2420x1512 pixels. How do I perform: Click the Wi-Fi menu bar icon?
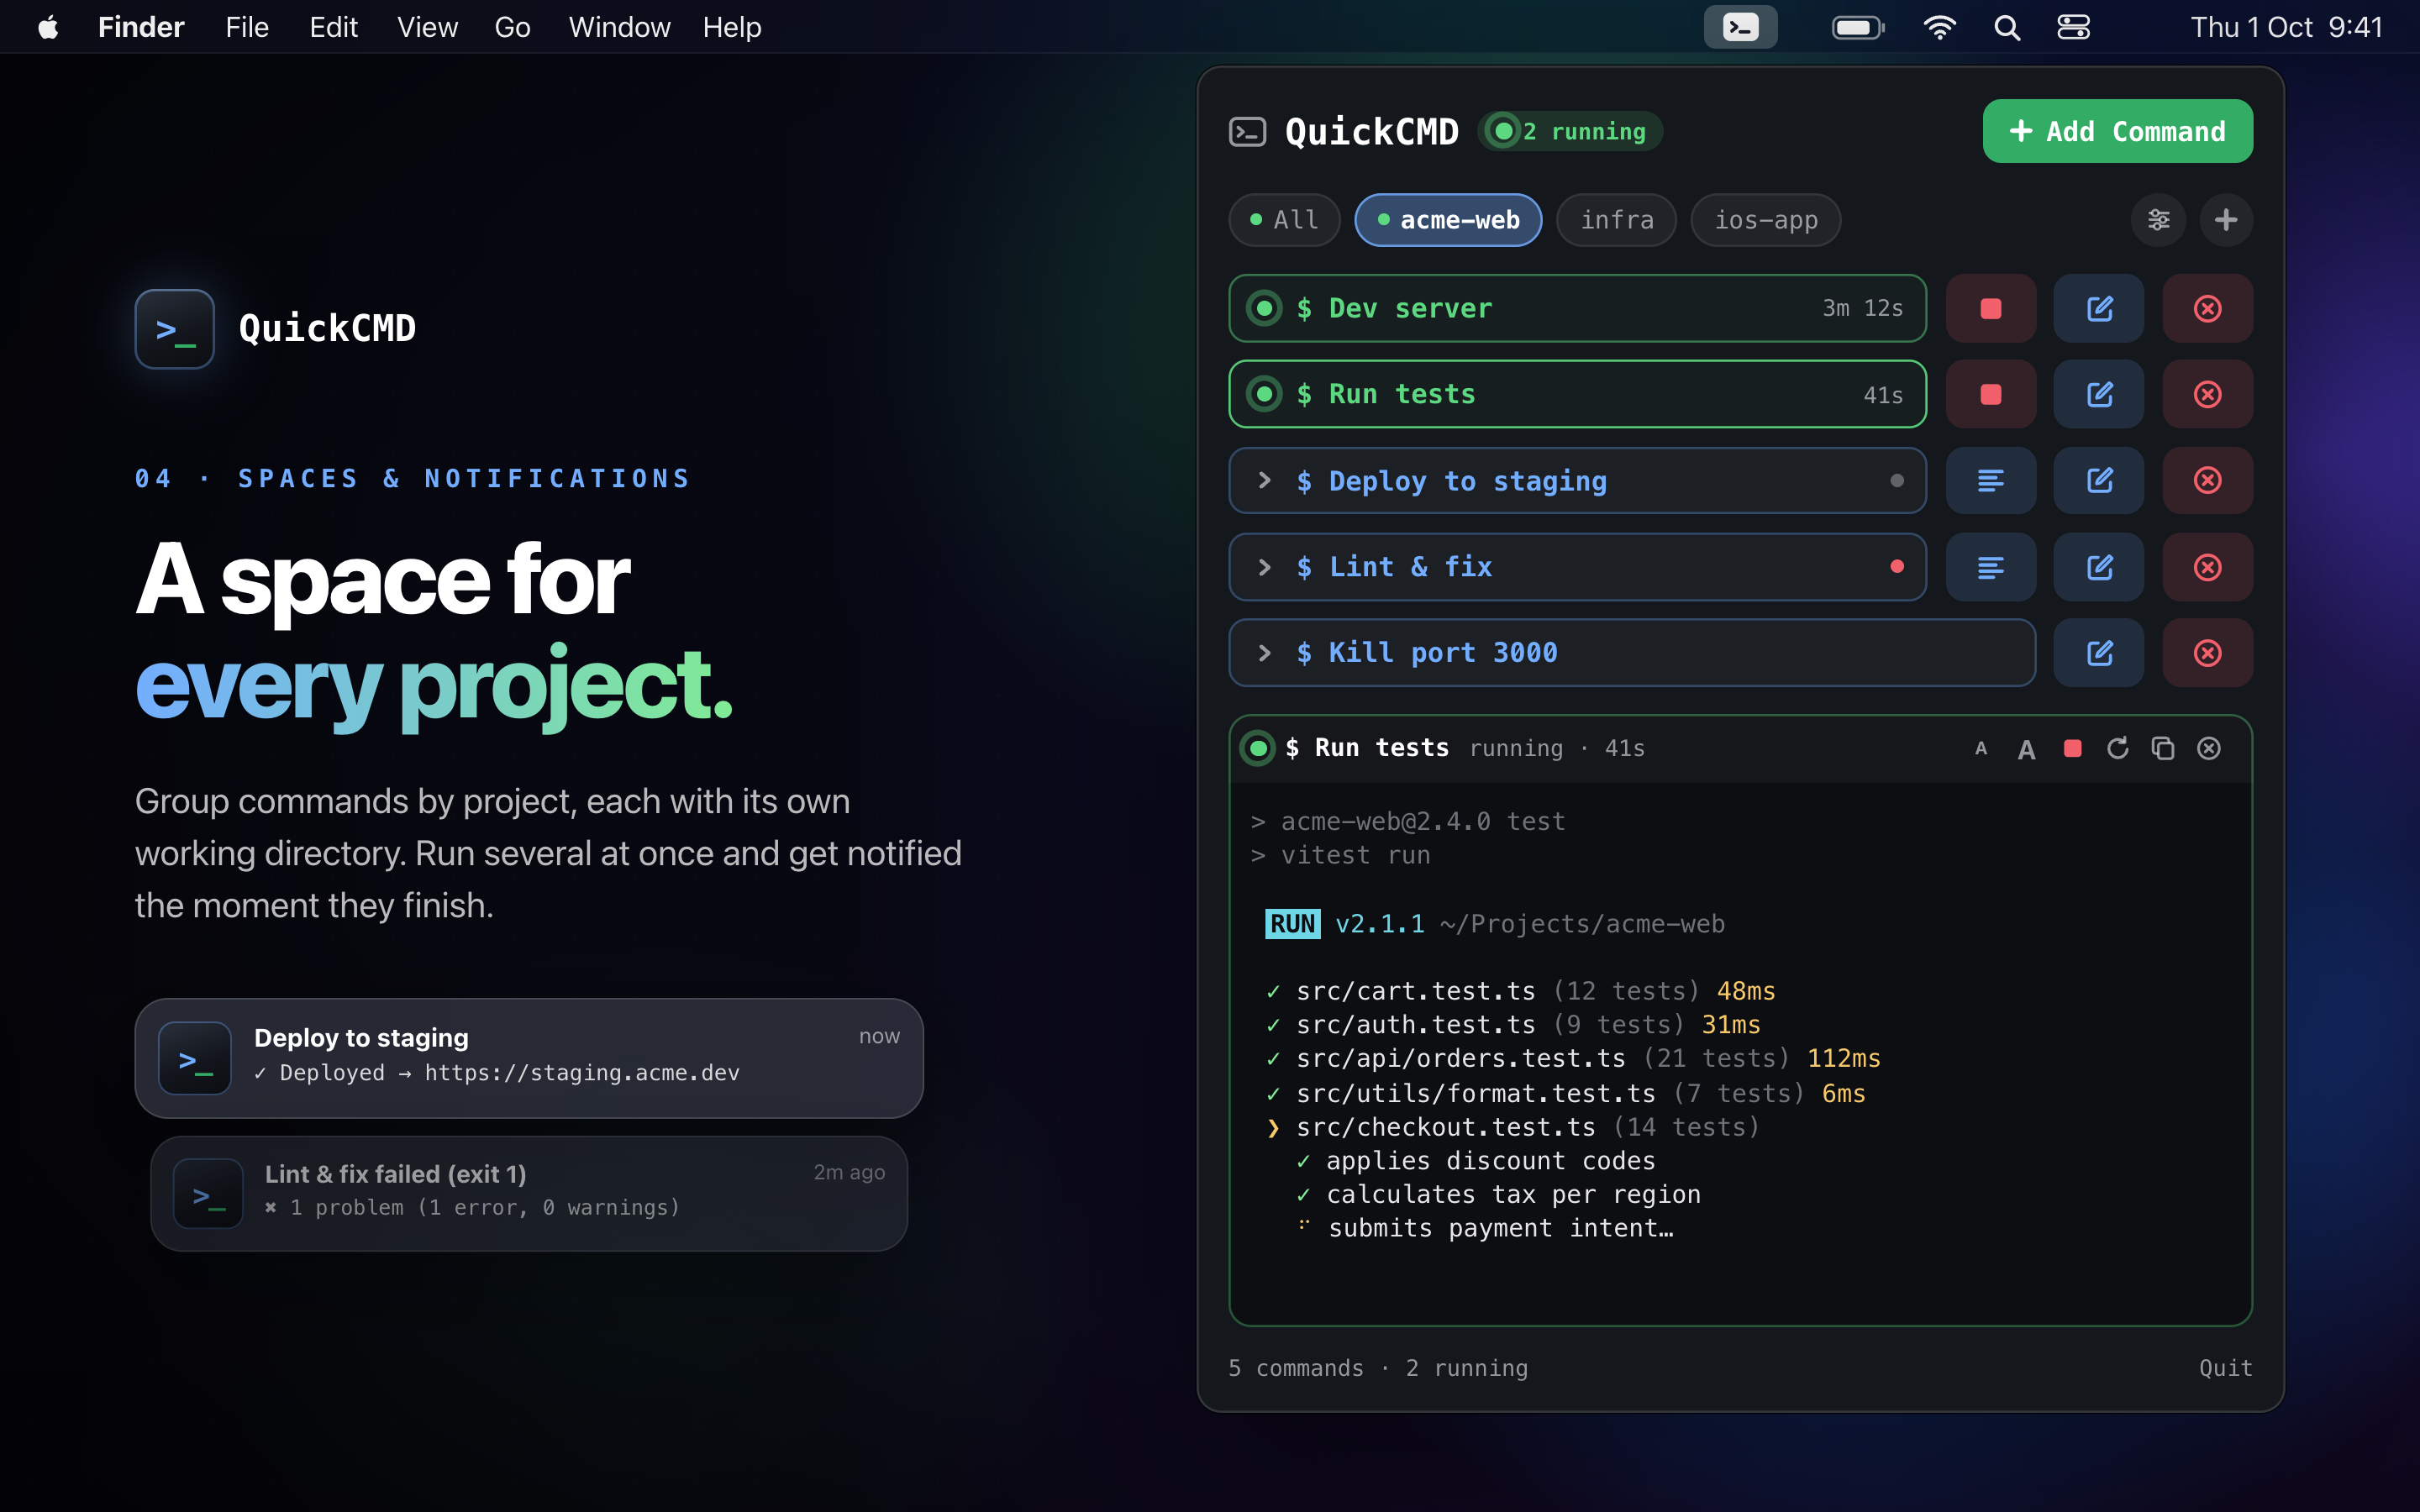pos(1939,27)
